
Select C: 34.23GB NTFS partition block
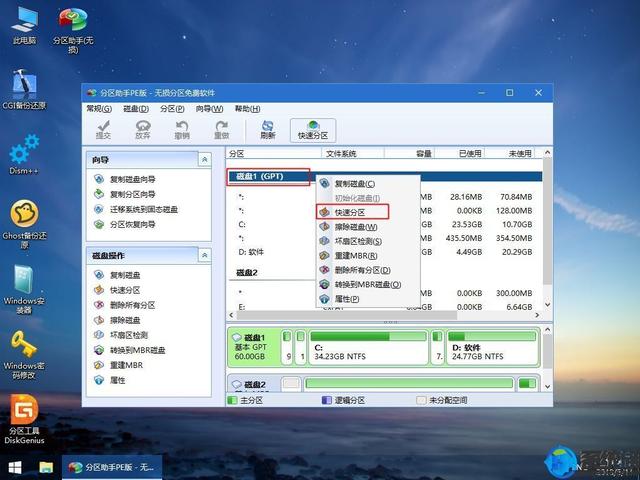point(368,348)
